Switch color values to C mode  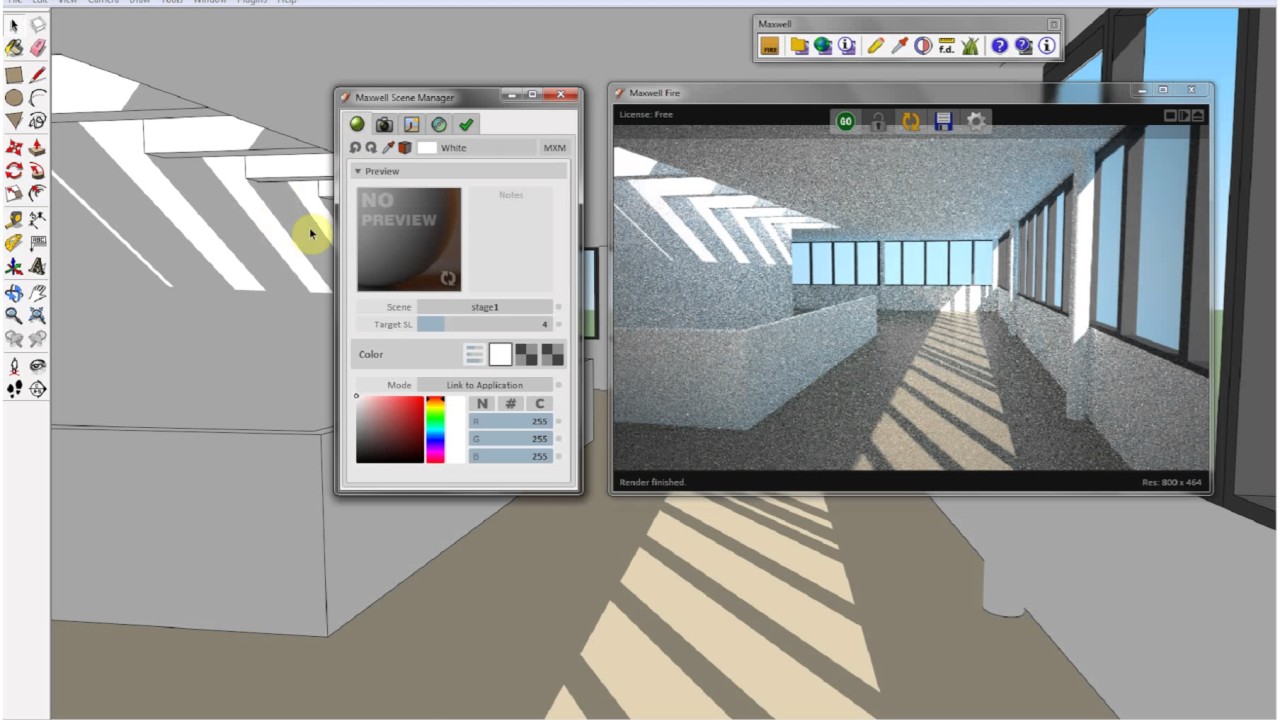click(x=539, y=403)
